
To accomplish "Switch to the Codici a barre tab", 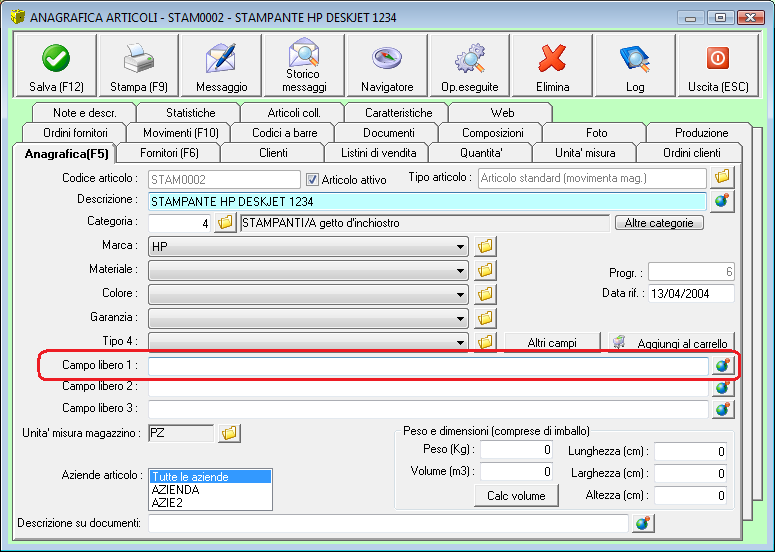I will [x=284, y=132].
